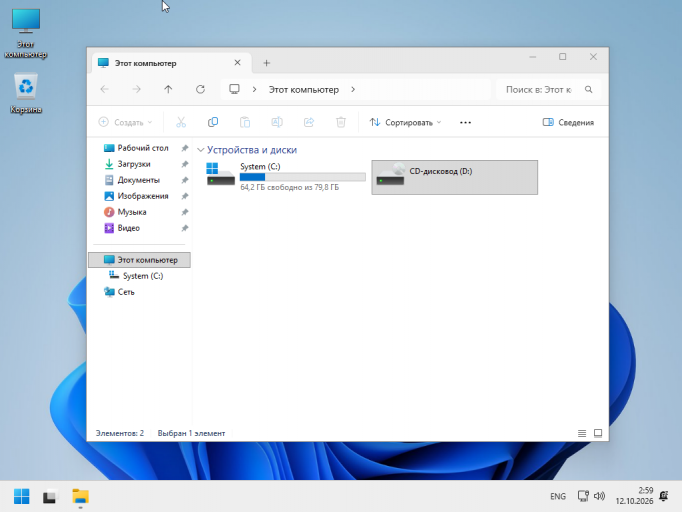Click chevron after Этот компьютер in address bar
This screenshot has width=682, height=512.
click(353, 89)
